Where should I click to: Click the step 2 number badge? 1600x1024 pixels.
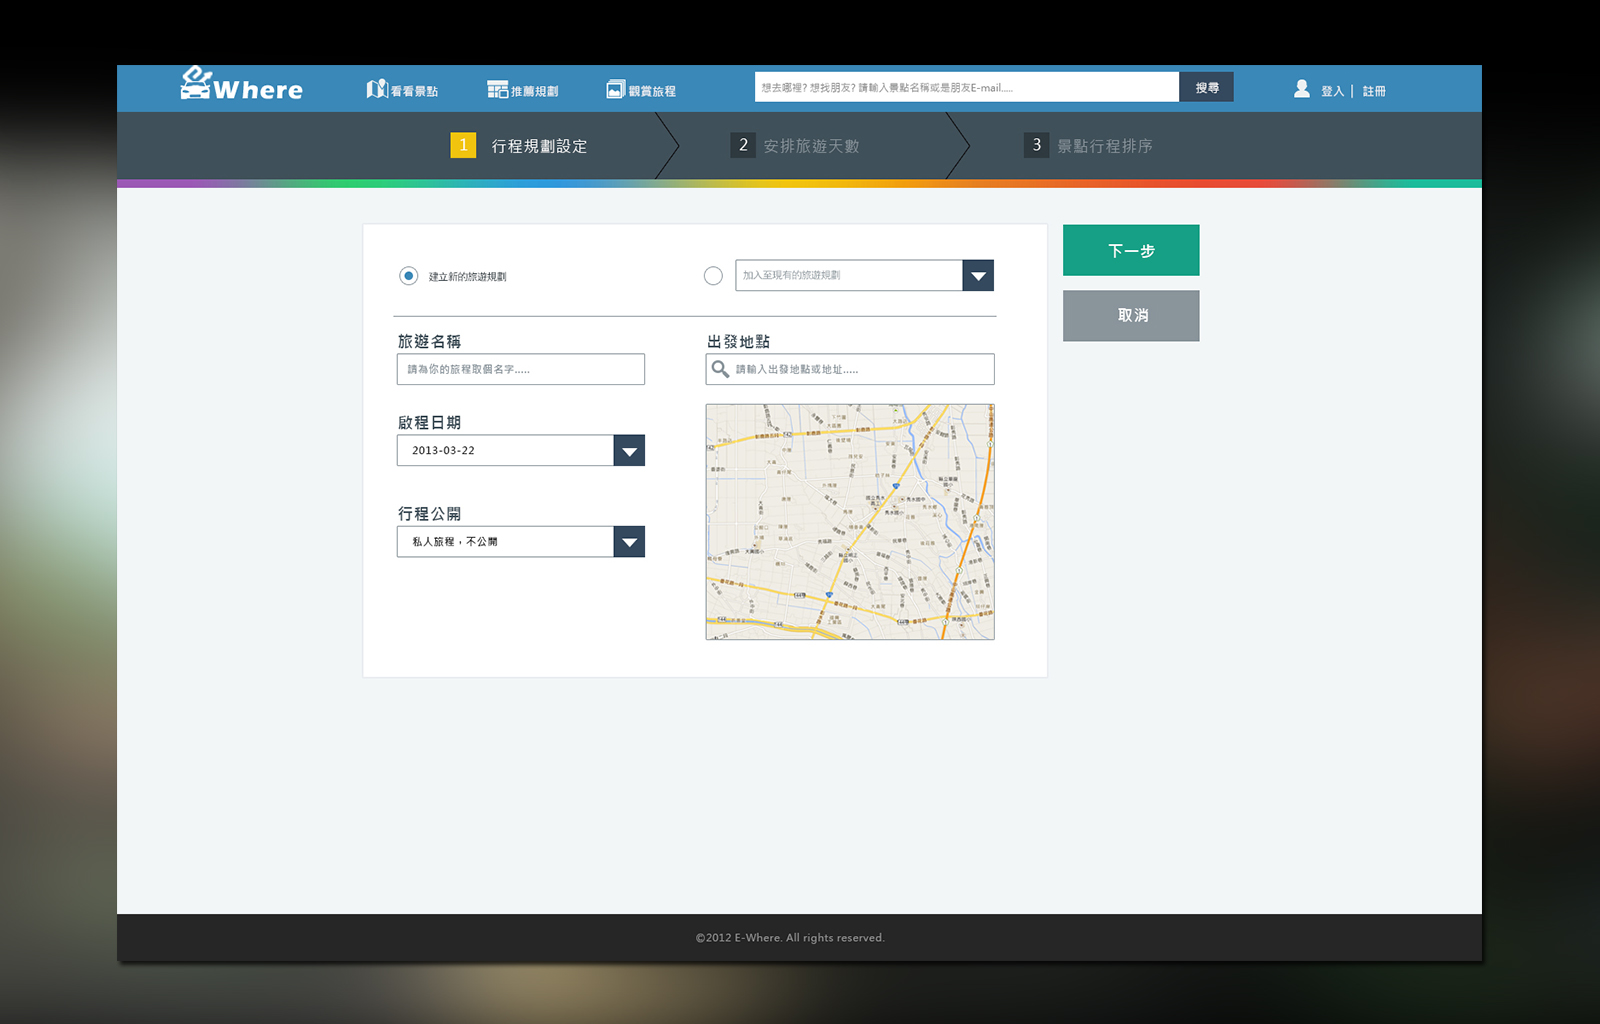click(743, 145)
